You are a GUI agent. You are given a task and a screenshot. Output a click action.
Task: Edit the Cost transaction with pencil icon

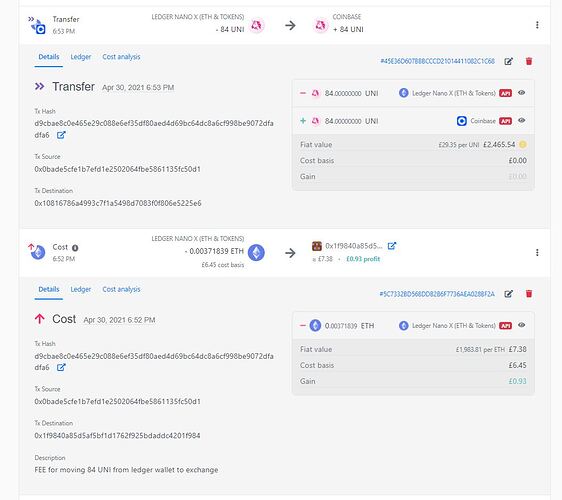pos(508,294)
